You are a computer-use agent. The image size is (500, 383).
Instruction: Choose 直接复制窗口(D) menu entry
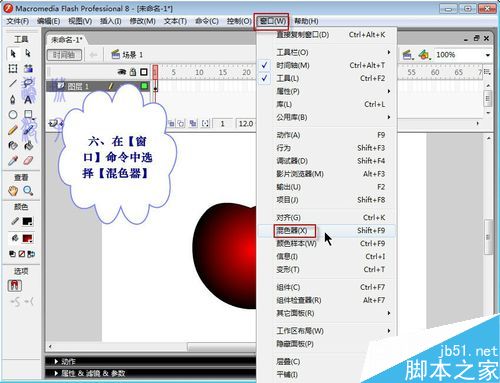[x=327, y=35]
